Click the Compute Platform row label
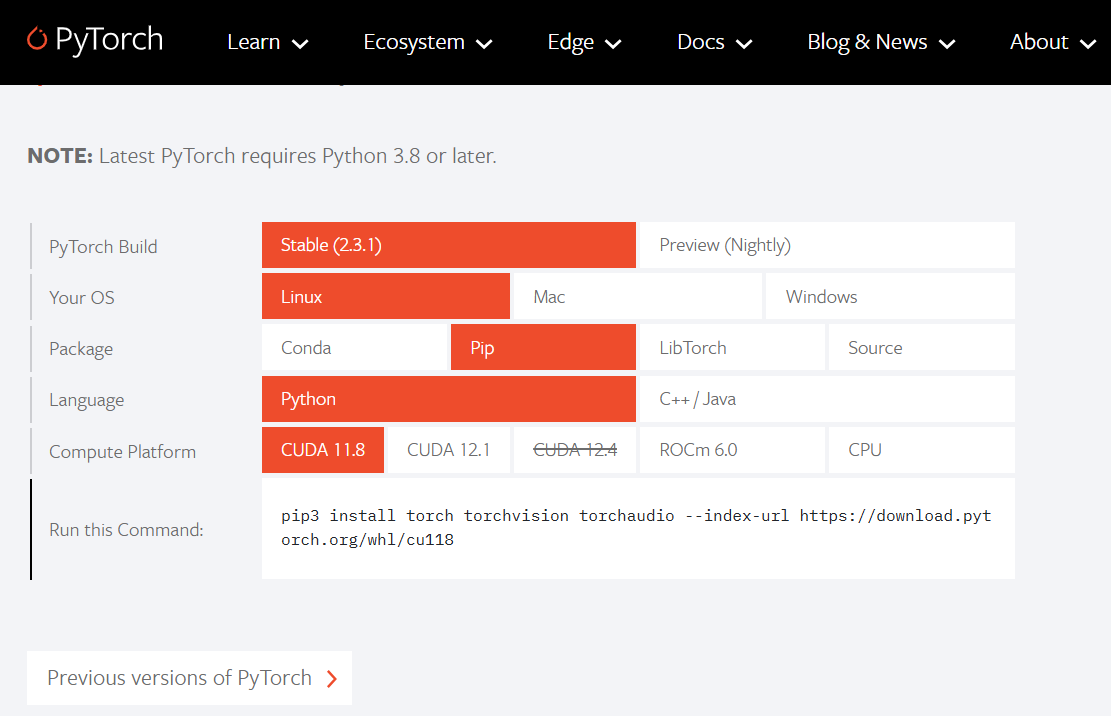1111x716 pixels. 123,452
